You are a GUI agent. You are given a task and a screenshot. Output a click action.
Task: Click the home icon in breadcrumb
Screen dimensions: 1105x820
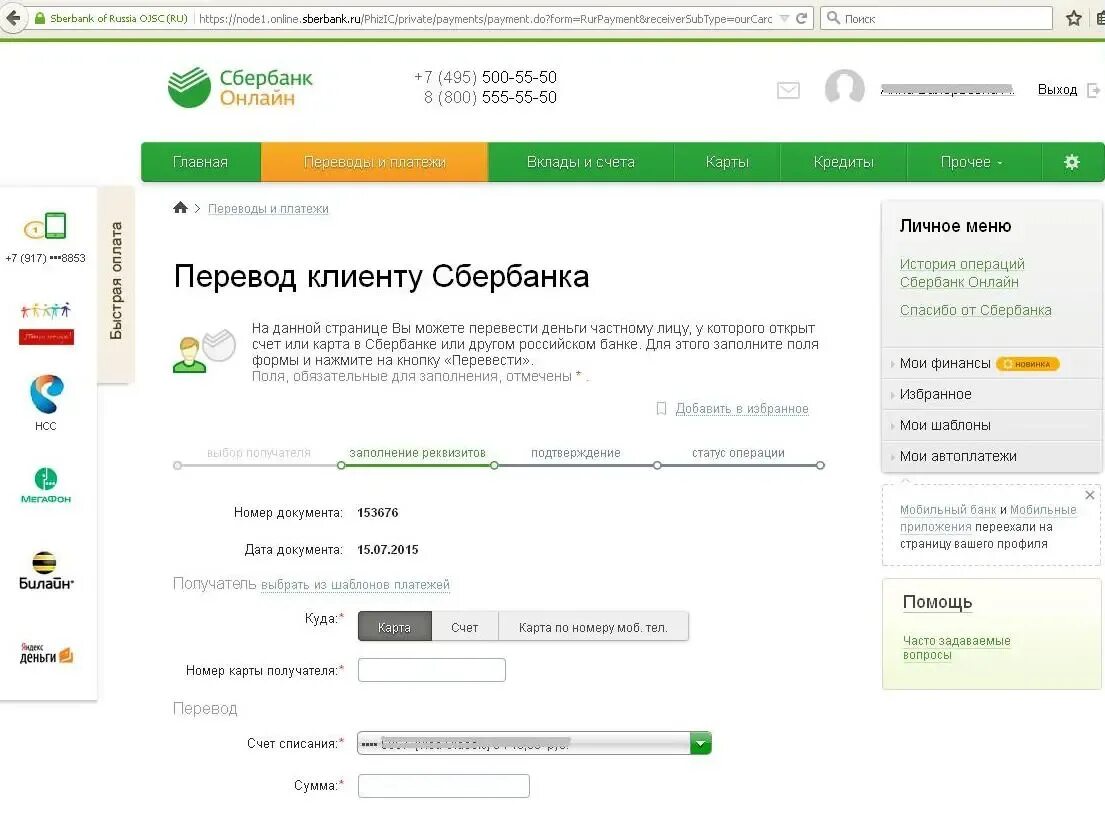[x=180, y=207]
